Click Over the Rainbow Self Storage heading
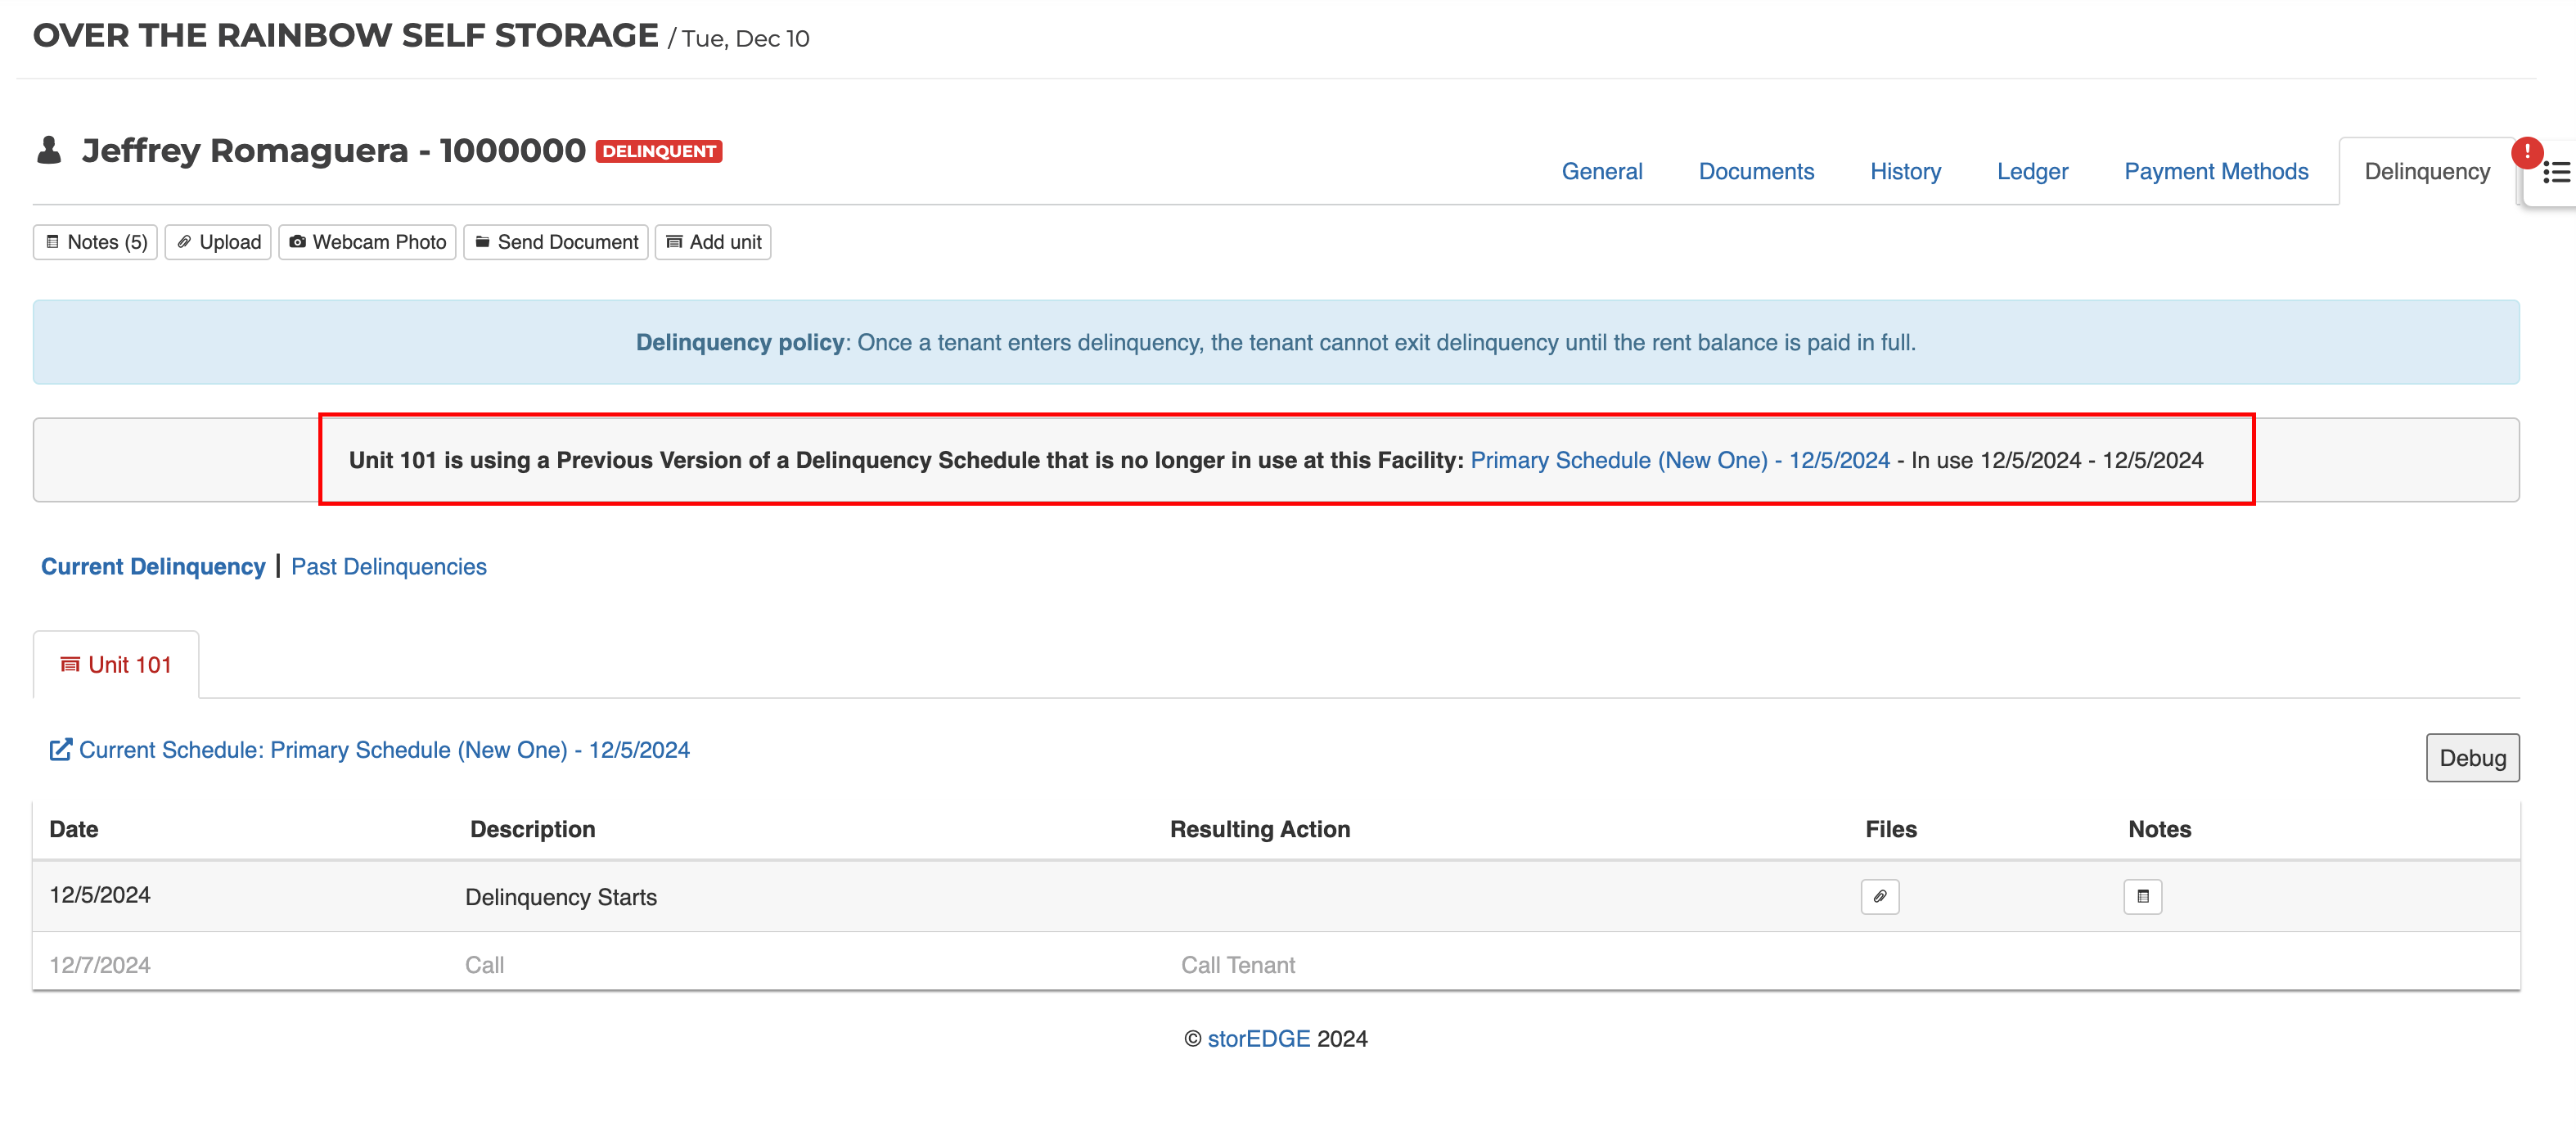 click(346, 35)
